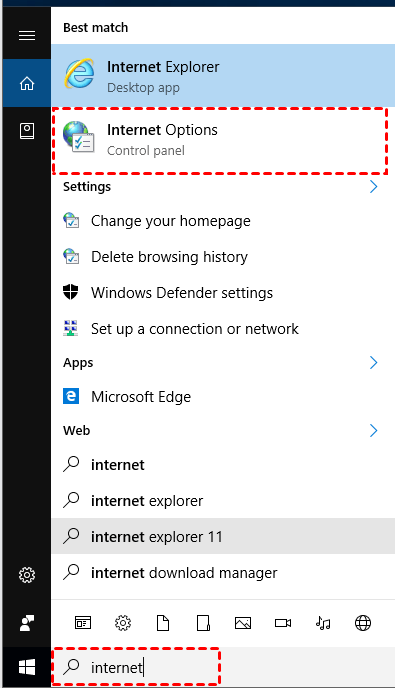The image size is (395, 688).
Task: Open Internet Options control panel
Action: [220, 140]
